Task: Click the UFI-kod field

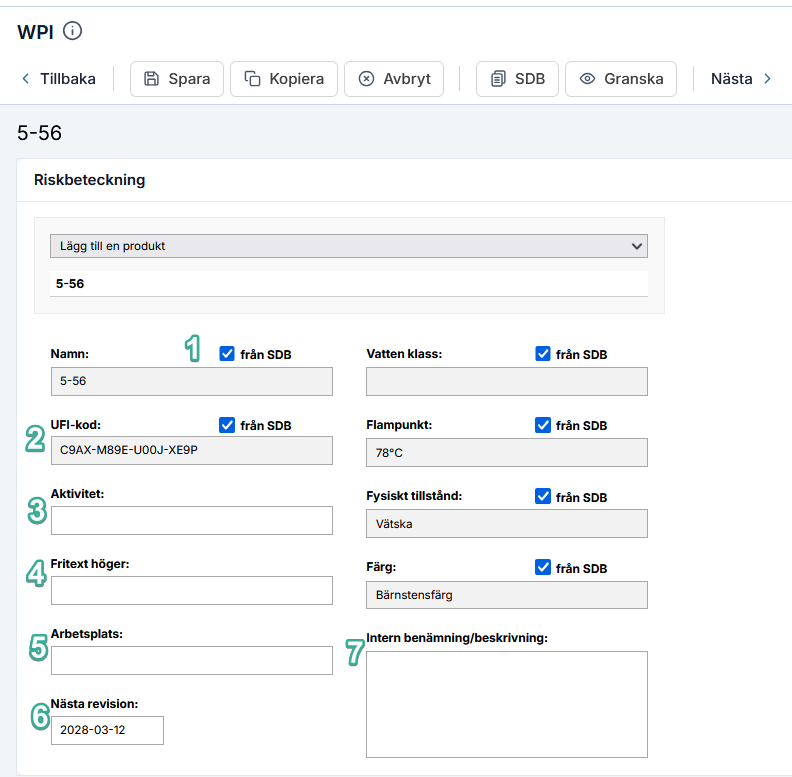Action: [x=191, y=451]
